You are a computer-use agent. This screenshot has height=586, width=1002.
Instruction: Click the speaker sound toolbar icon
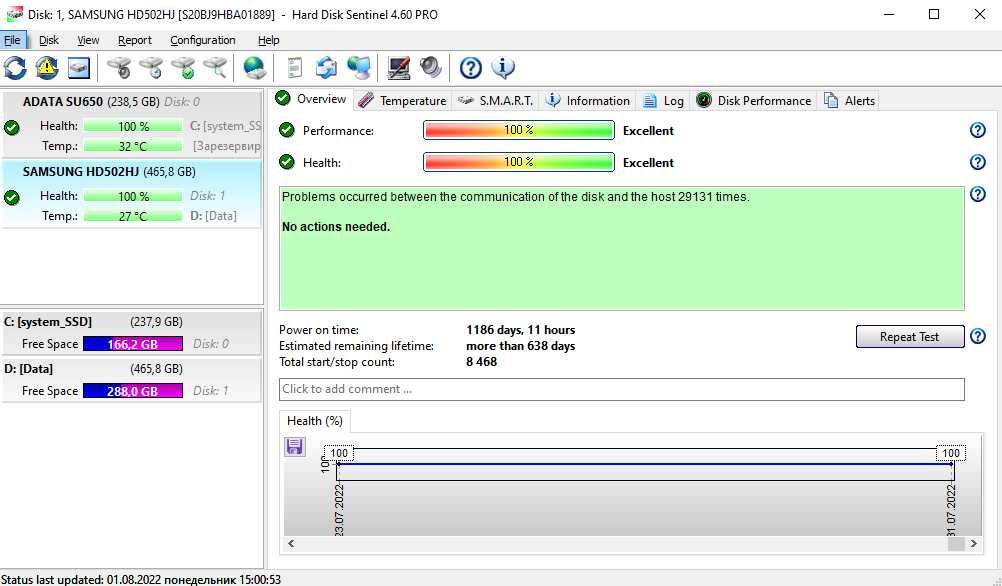[431, 68]
